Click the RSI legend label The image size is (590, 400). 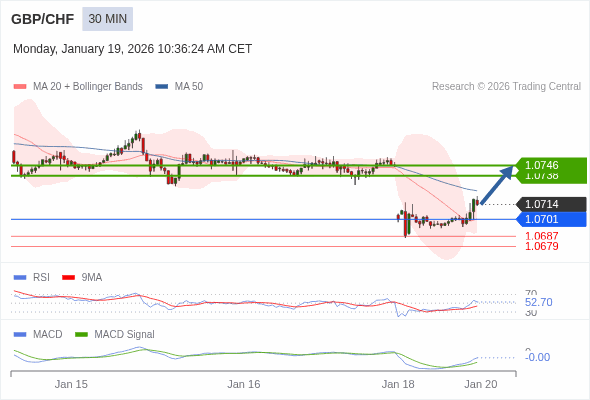pos(41,278)
